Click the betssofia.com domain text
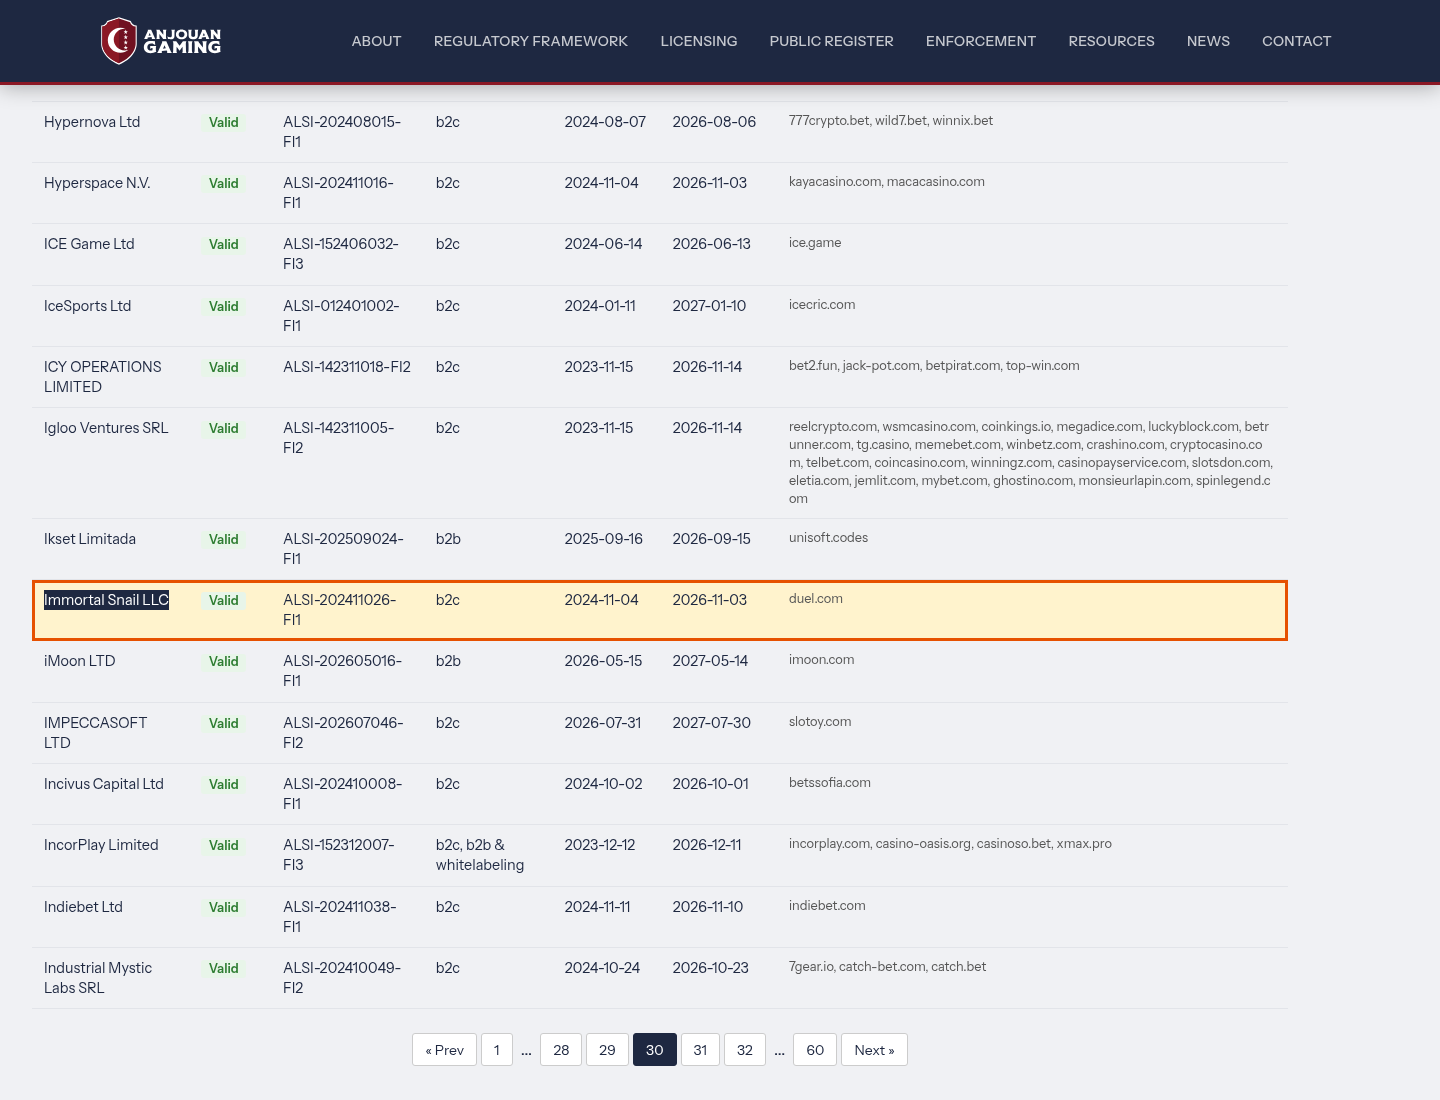1440x1100 pixels. pyautogui.click(x=830, y=783)
